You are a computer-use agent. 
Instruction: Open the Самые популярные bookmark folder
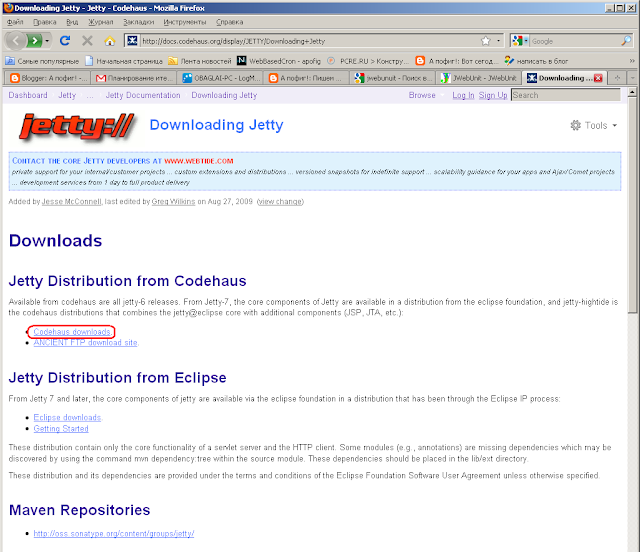coord(42,61)
